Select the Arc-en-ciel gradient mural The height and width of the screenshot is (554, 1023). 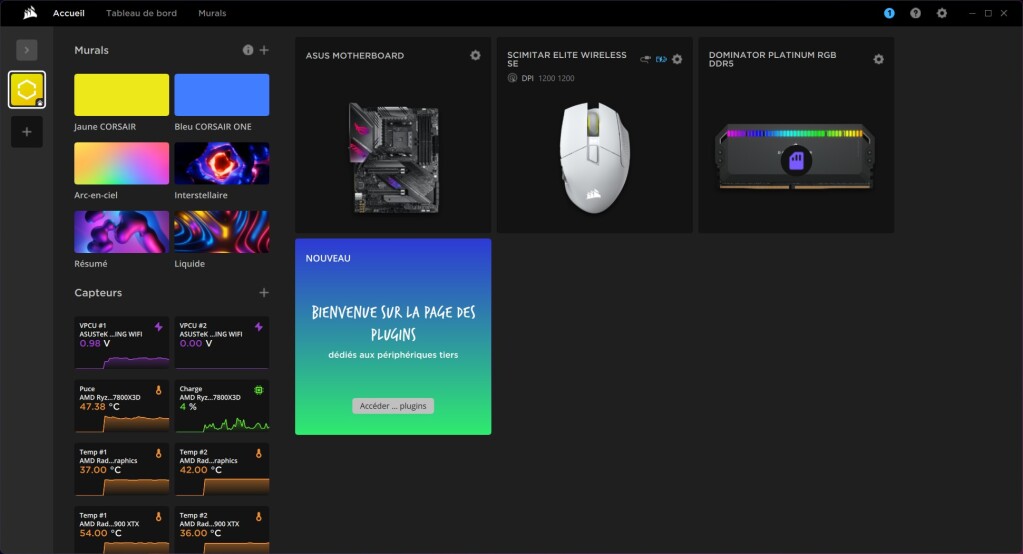tap(121, 163)
